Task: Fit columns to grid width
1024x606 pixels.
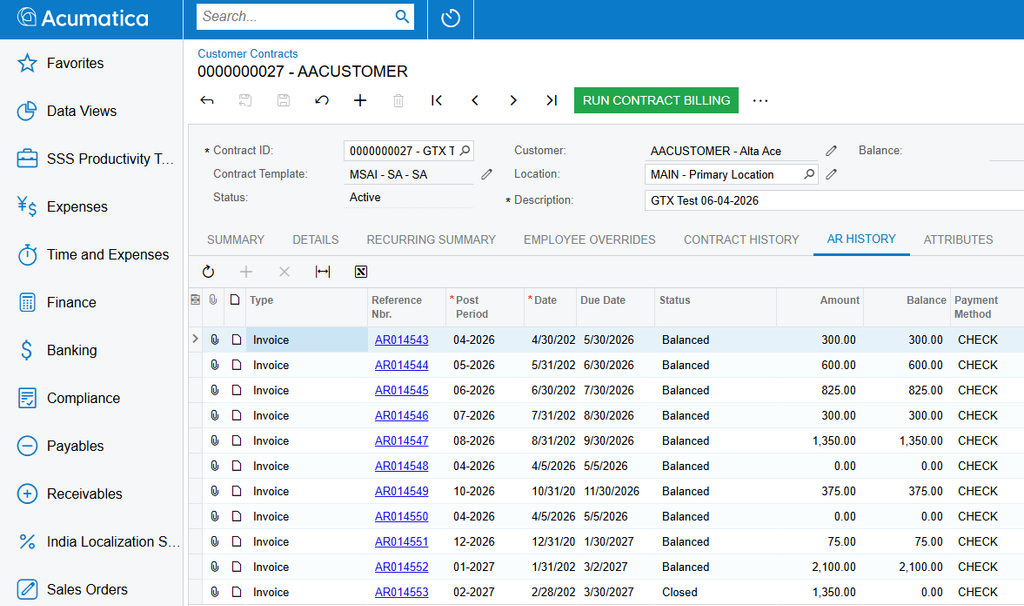Action: (x=323, y=272)
